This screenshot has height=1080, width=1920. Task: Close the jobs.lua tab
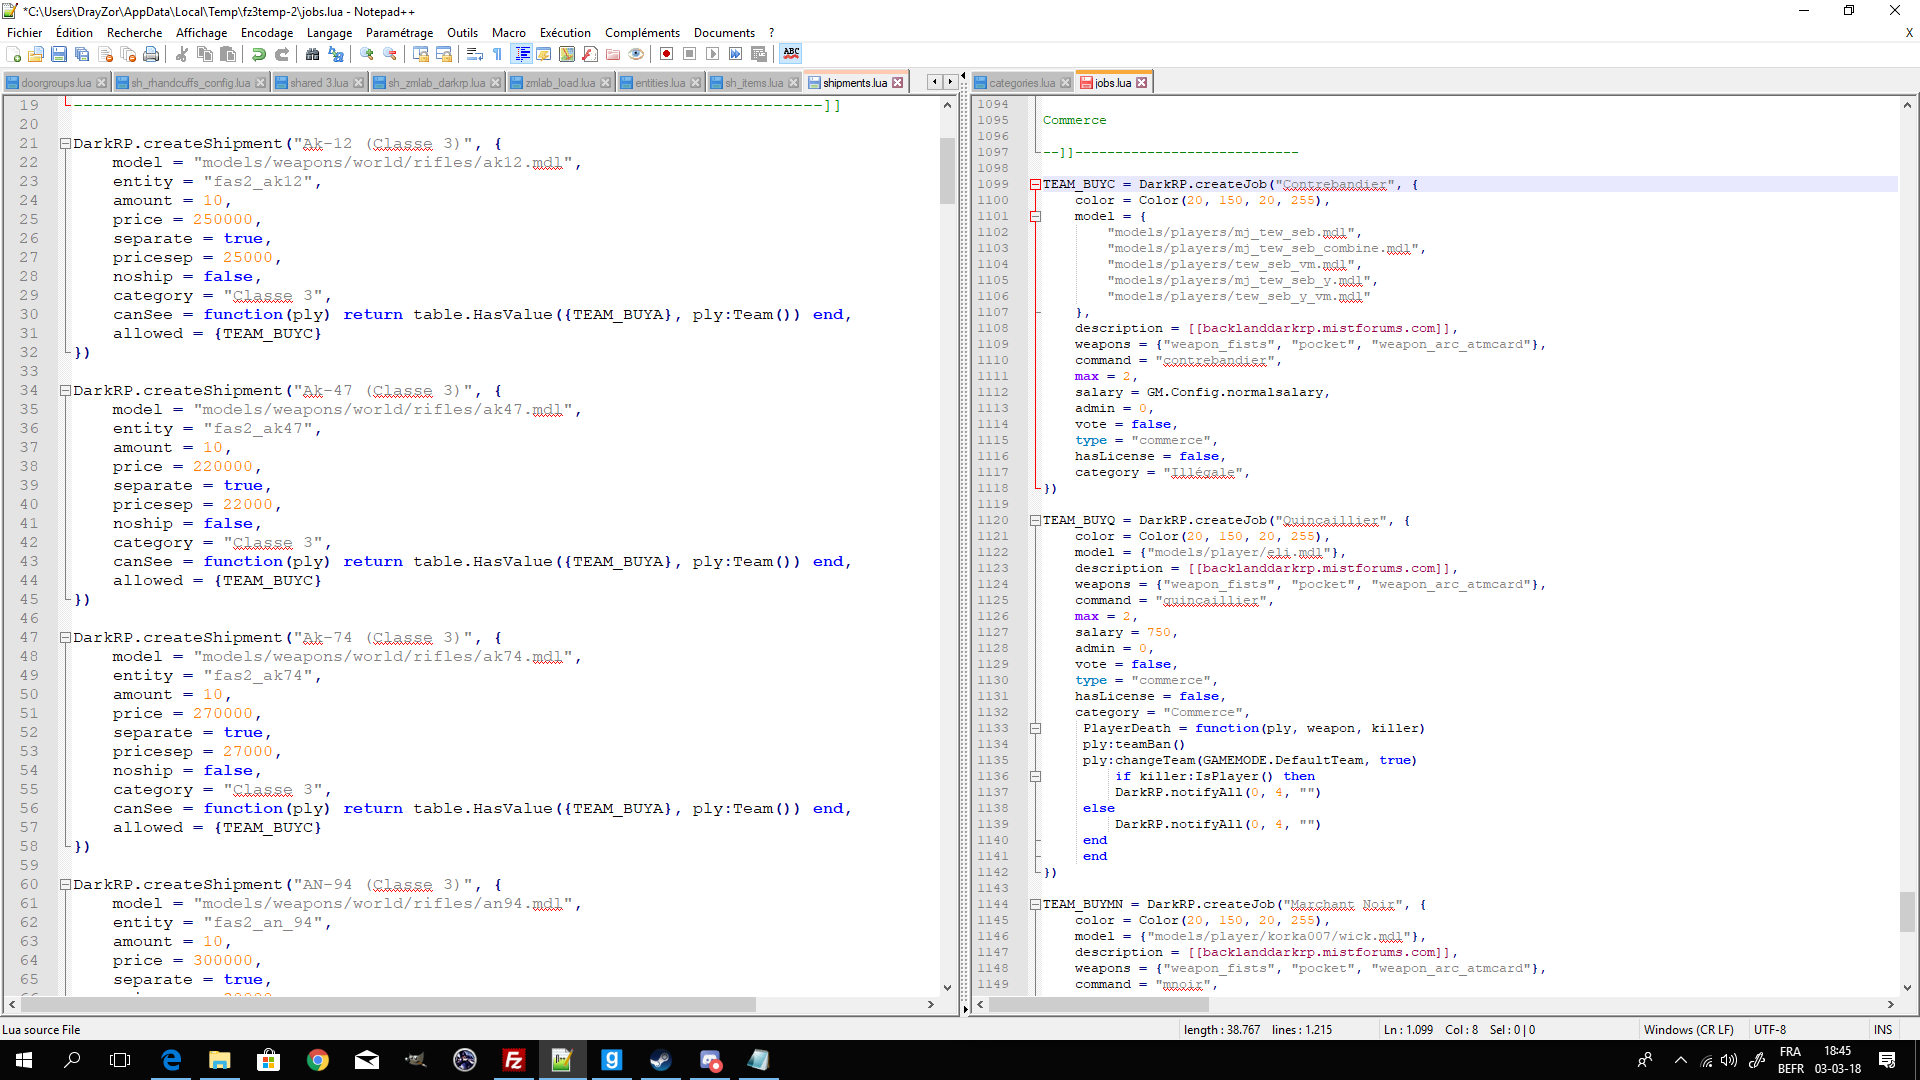pyautogui.click(x=1142, y=83)
